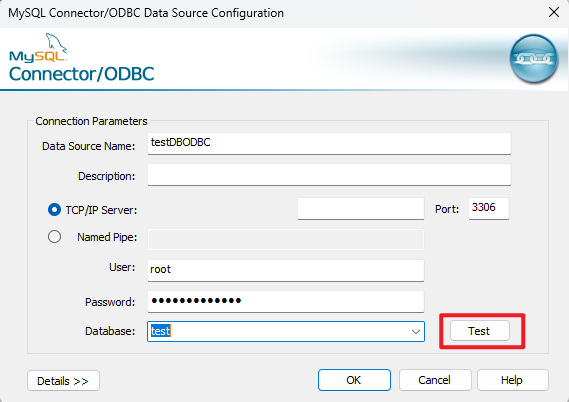This screenshot has width=569, height=402.
Task: Open the Database dropdown arrow
Action: coord(416,331)
